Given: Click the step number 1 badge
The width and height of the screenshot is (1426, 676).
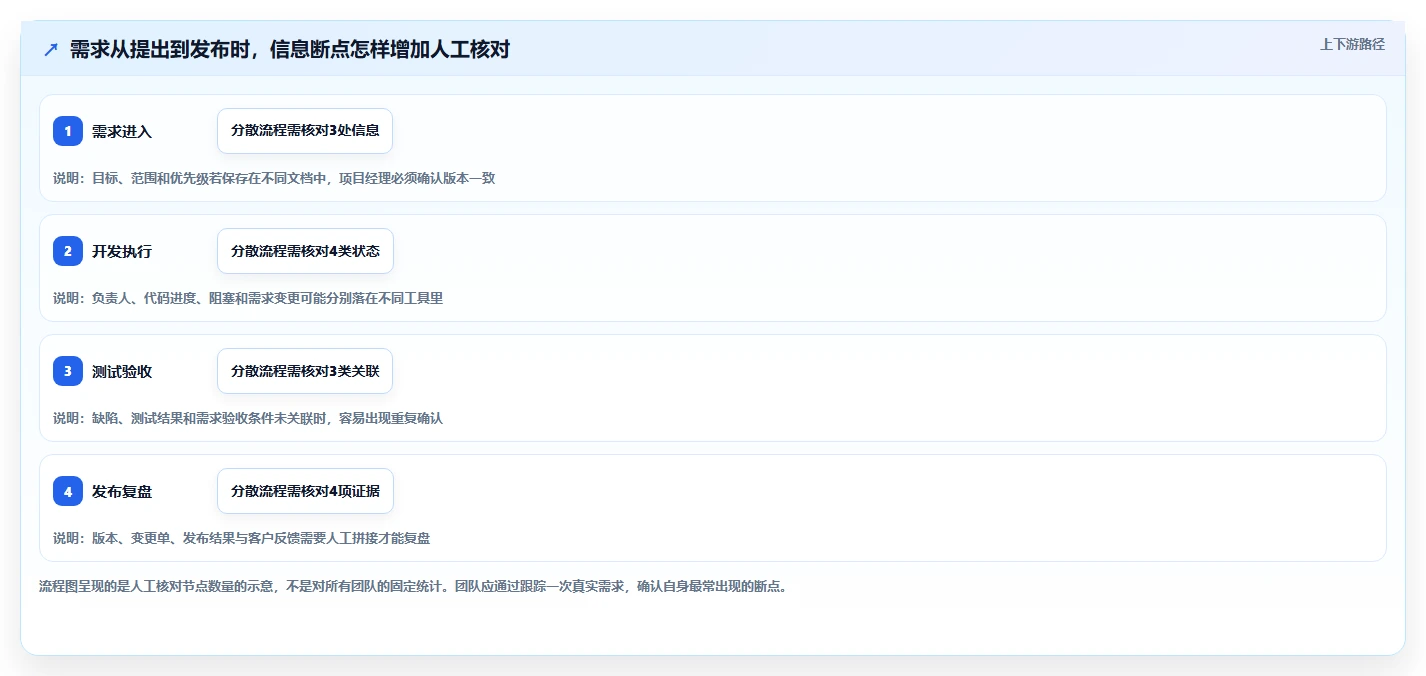Looking at the screenshot, I should tap(68, 131).
